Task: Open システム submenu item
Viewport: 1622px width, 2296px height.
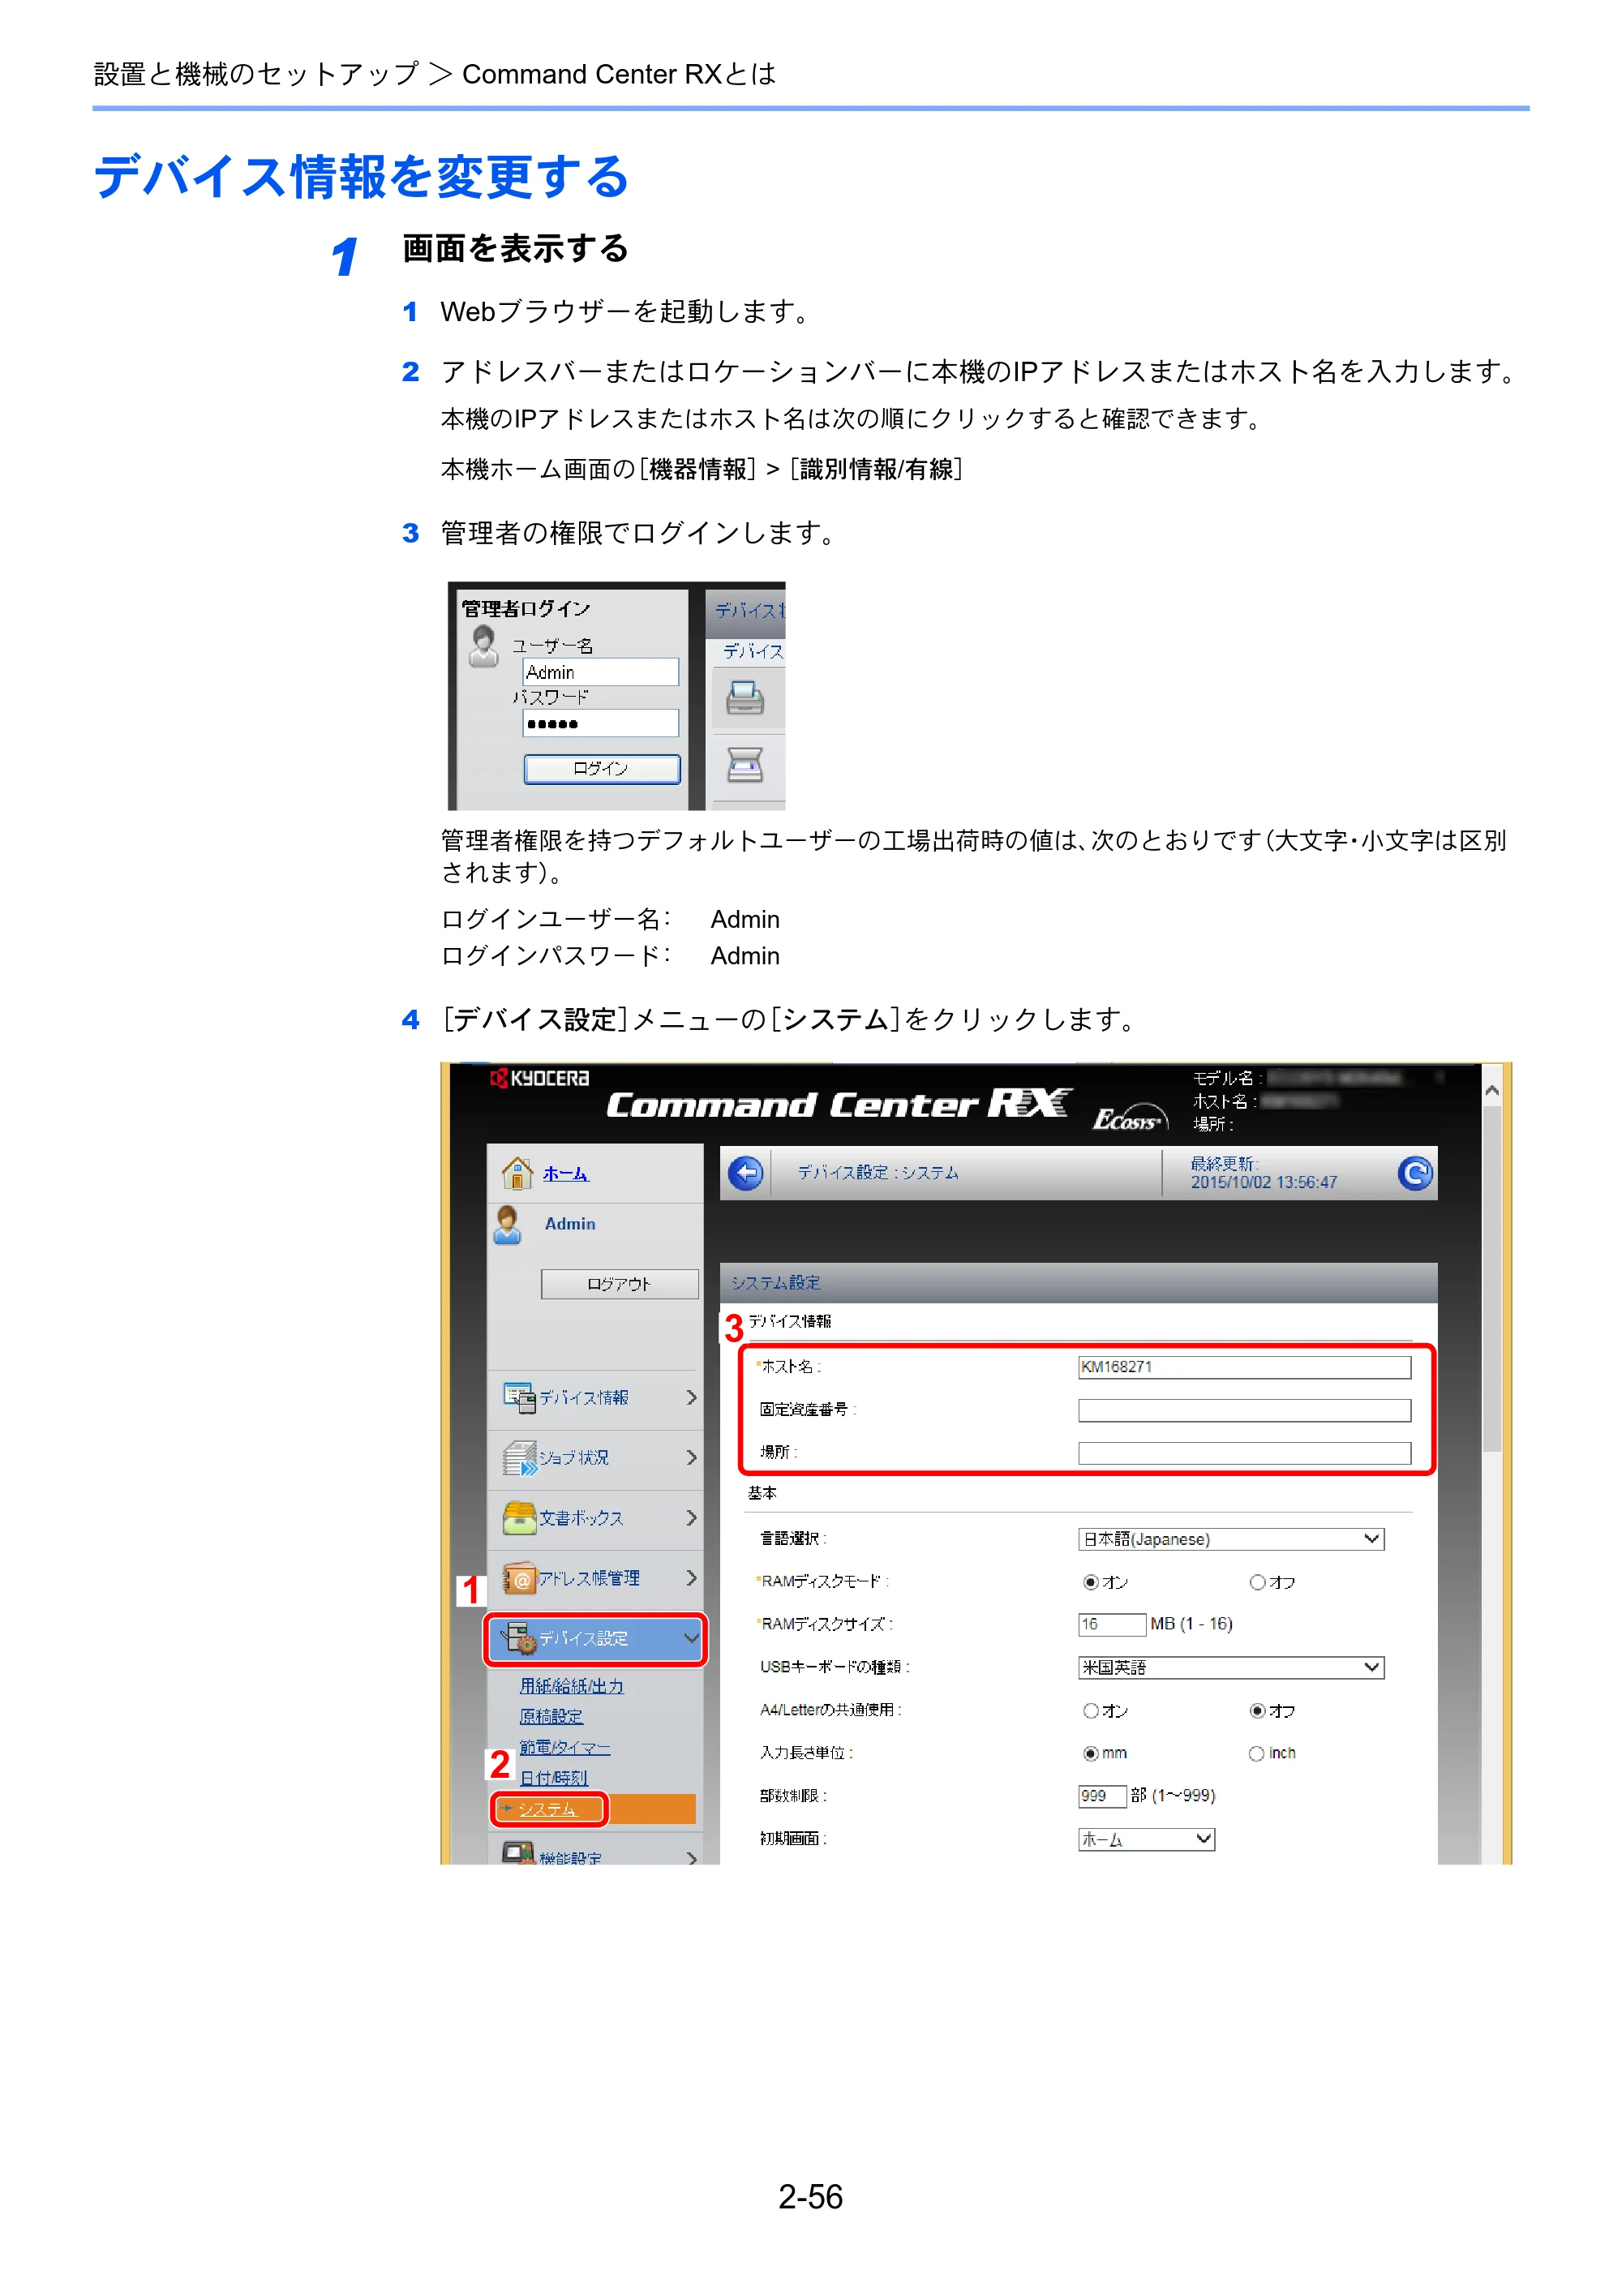Action: pyautogui.click(x=547, y=1809)
